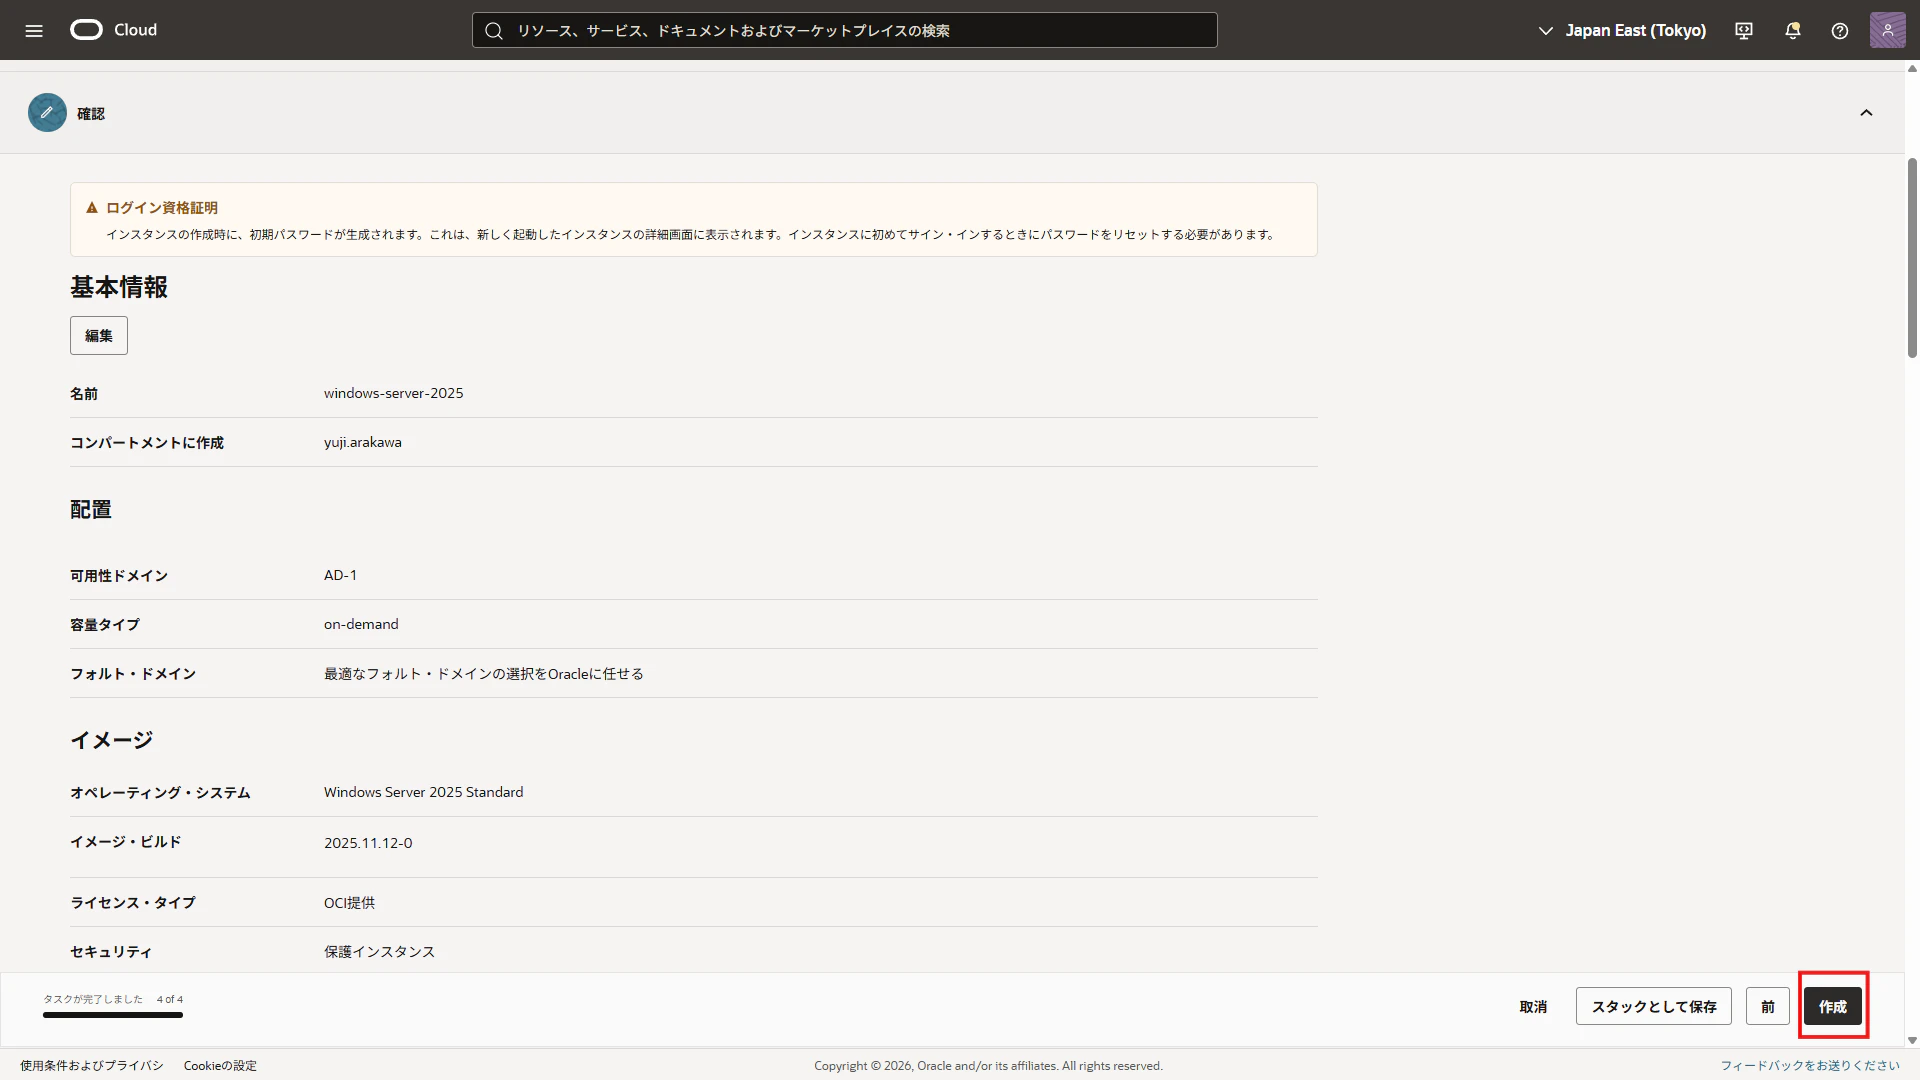Open 使用条件およびプライバシ link
Screen dimensions: 1920x1080
[x=92, y=1066]
